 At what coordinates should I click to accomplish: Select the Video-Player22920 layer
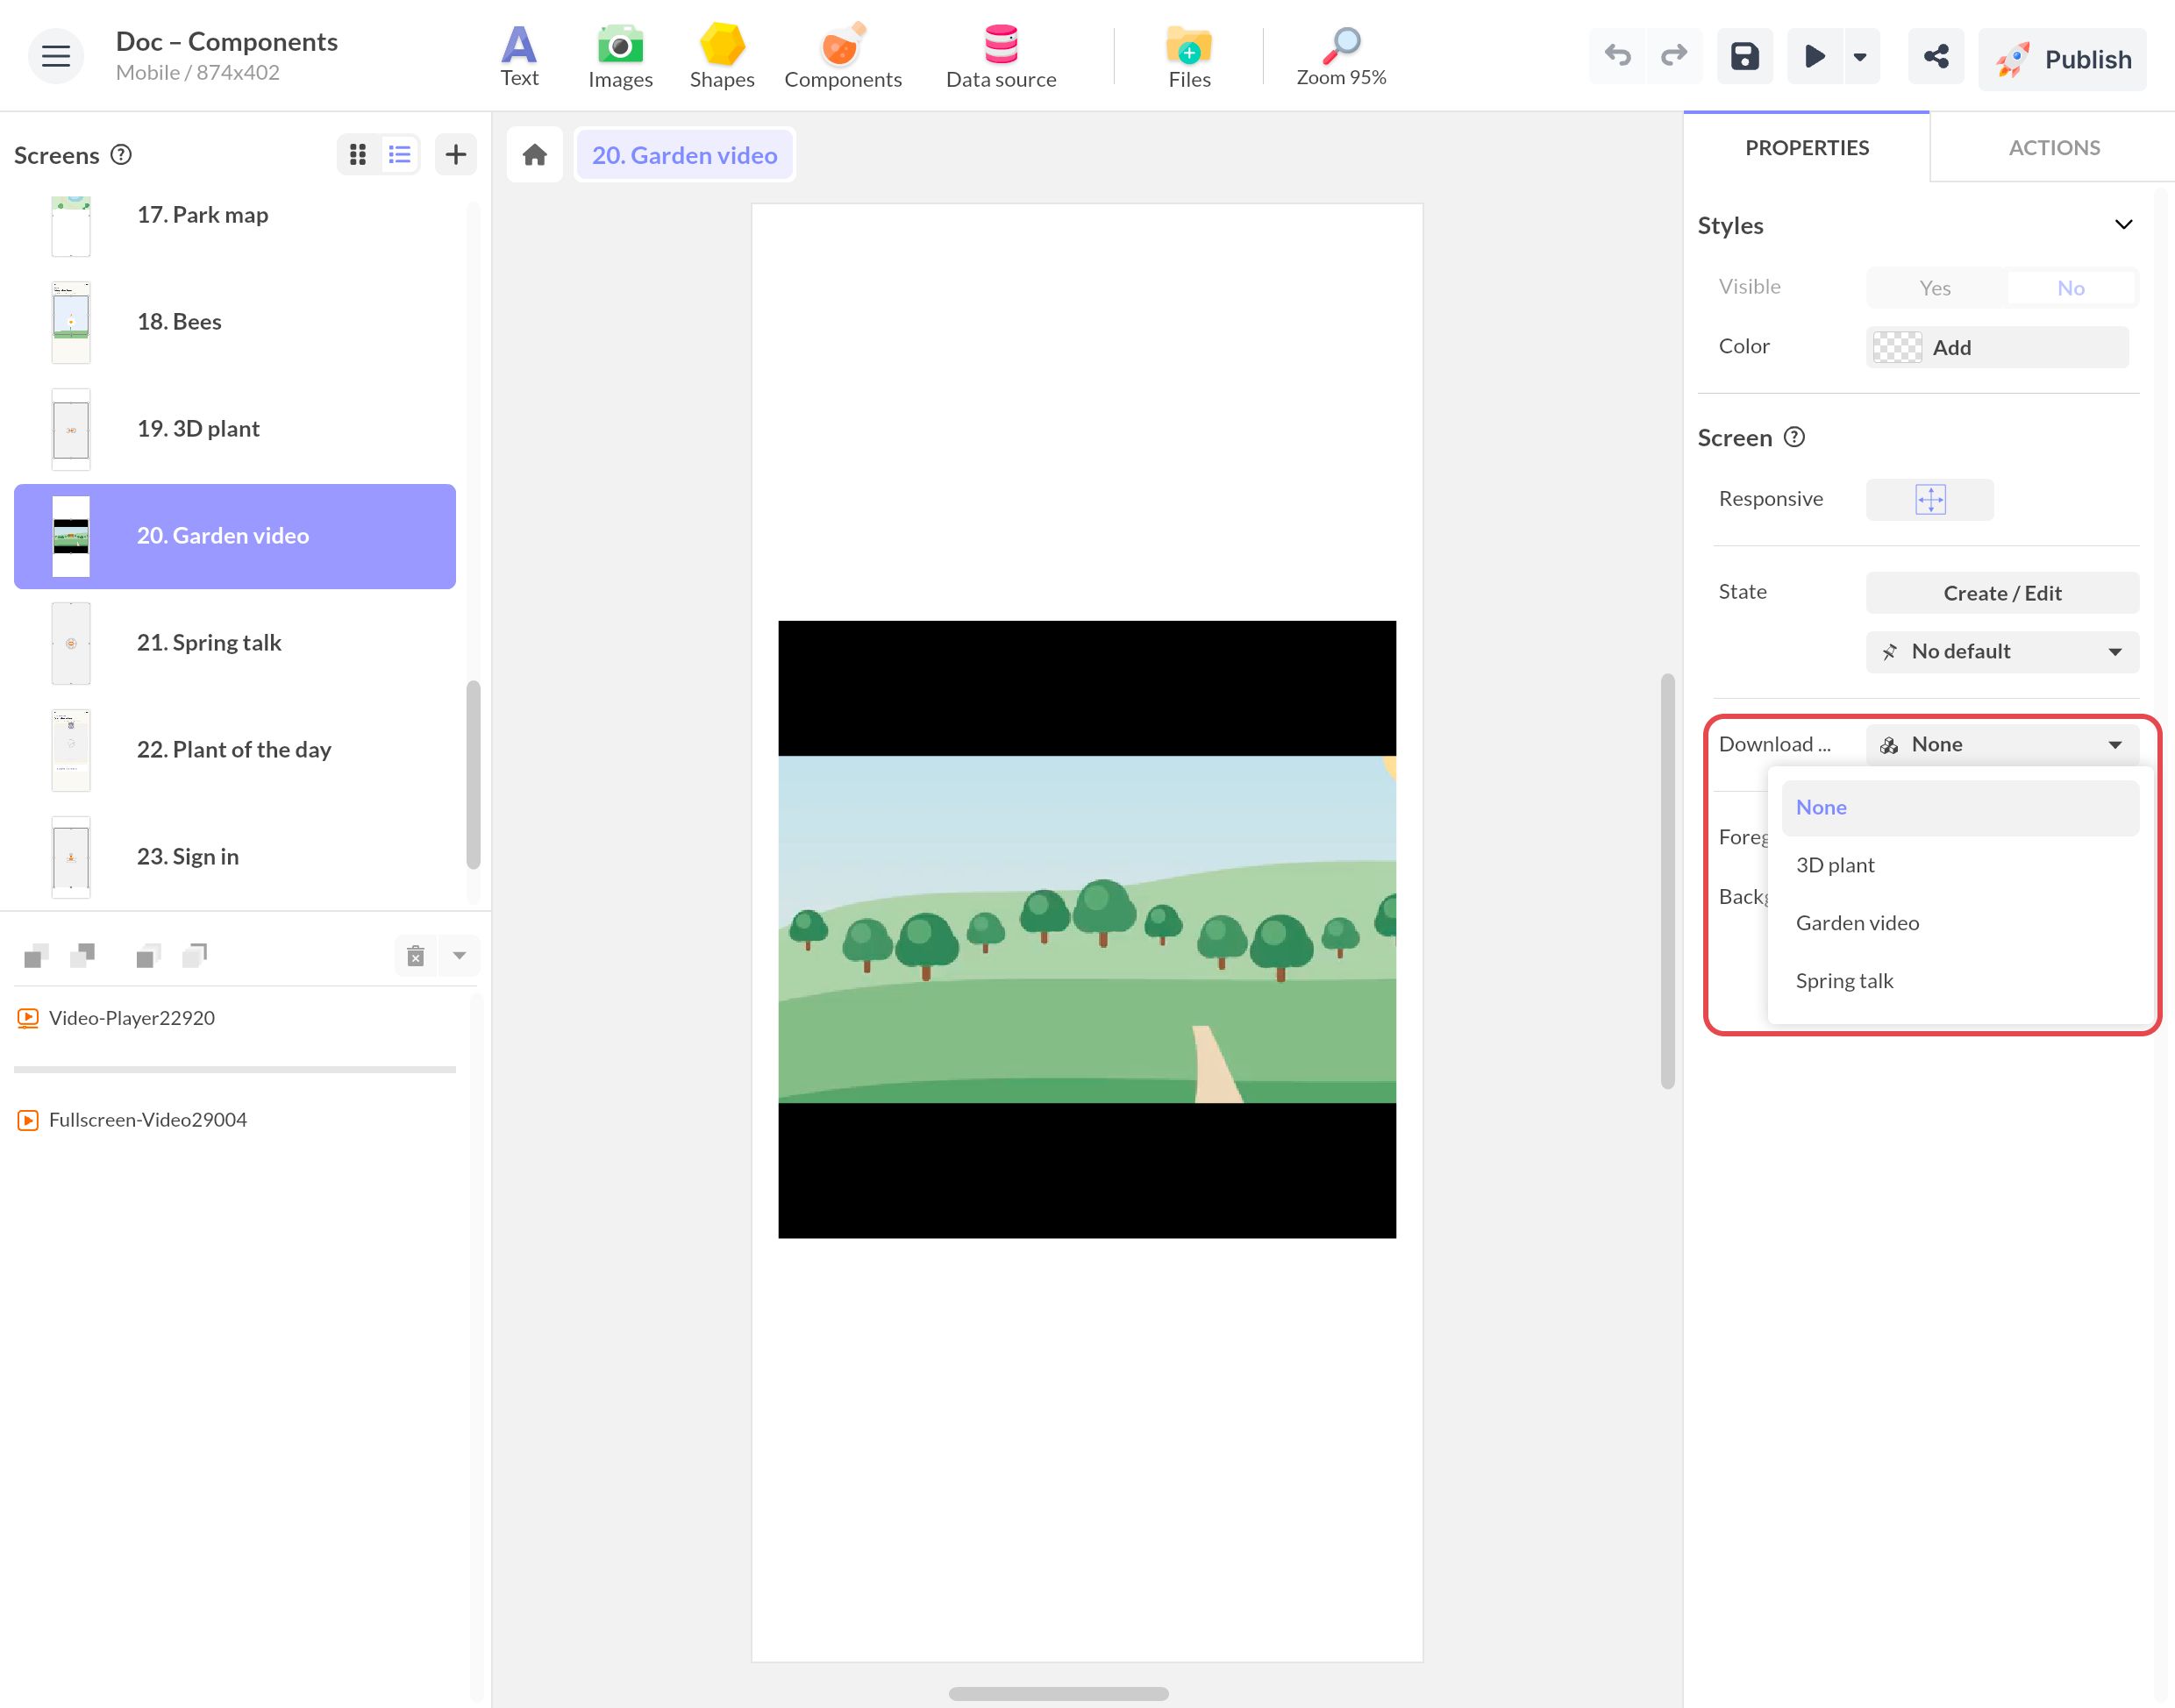tap(235, 1018)
